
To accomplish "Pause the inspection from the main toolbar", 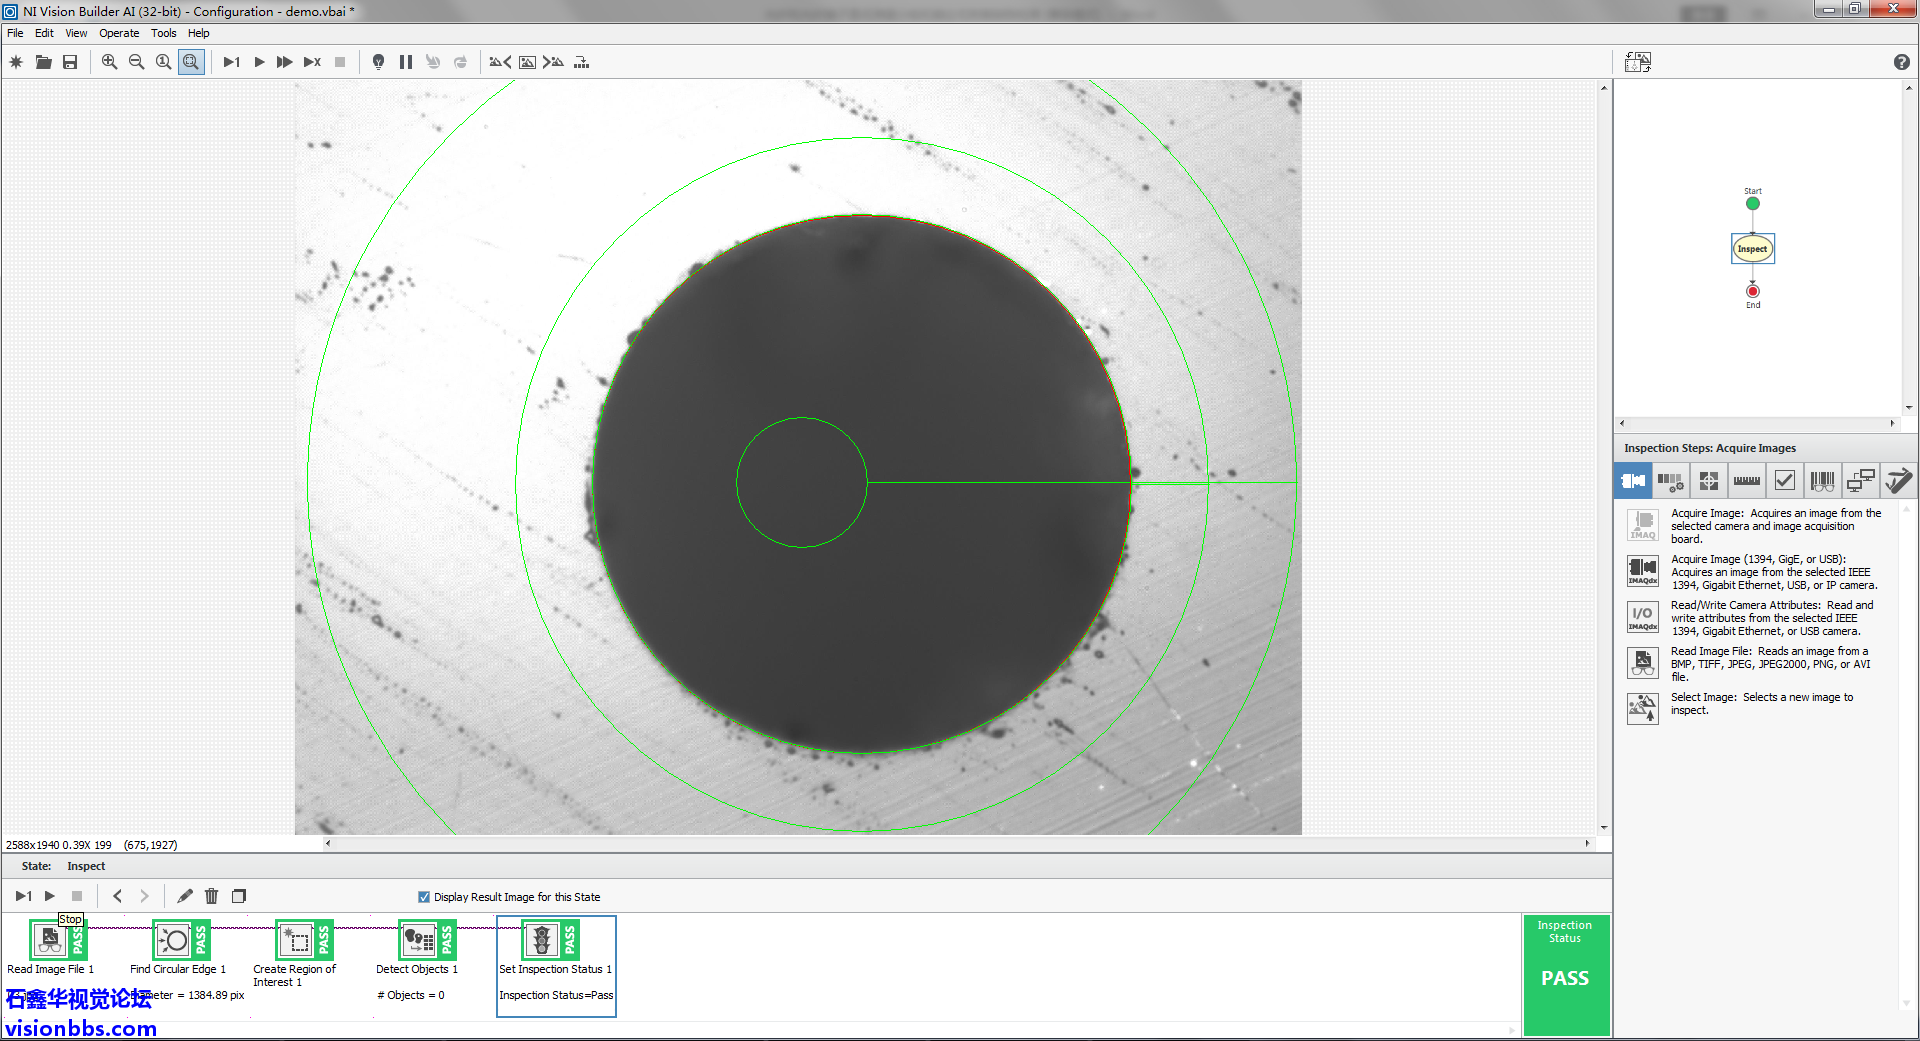I will (406, 62).
